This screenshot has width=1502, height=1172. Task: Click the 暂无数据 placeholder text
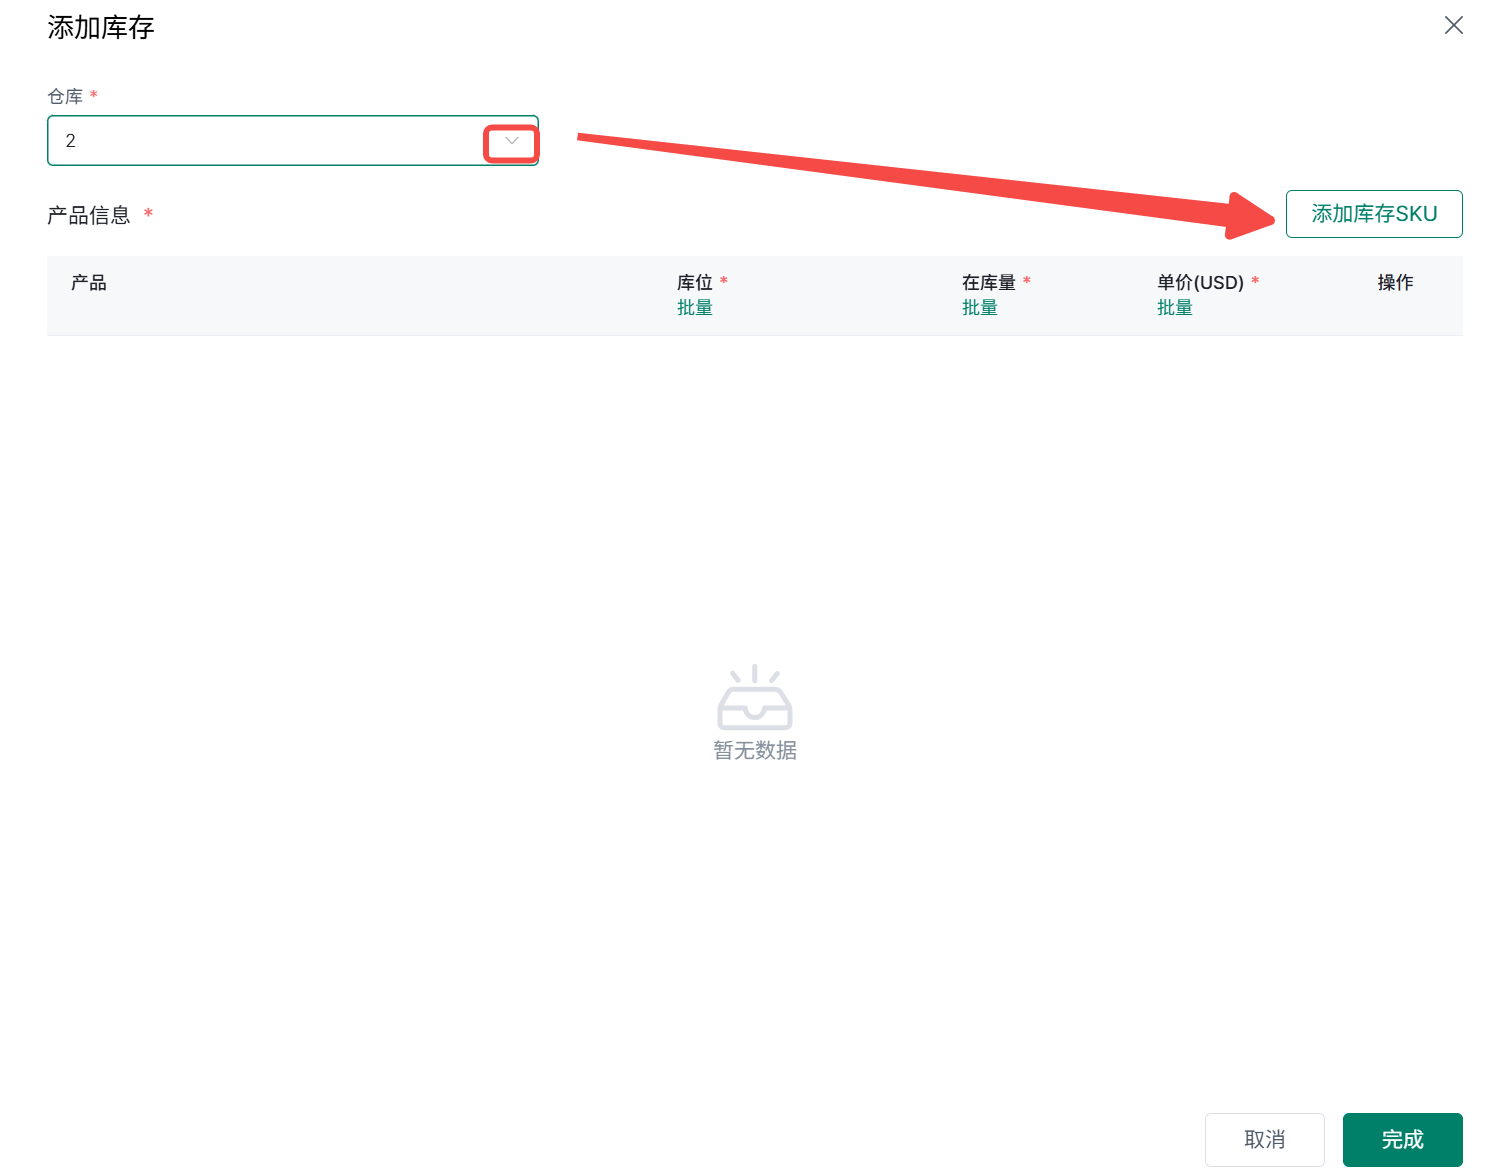pyautogui.click(x=755, y=750)
